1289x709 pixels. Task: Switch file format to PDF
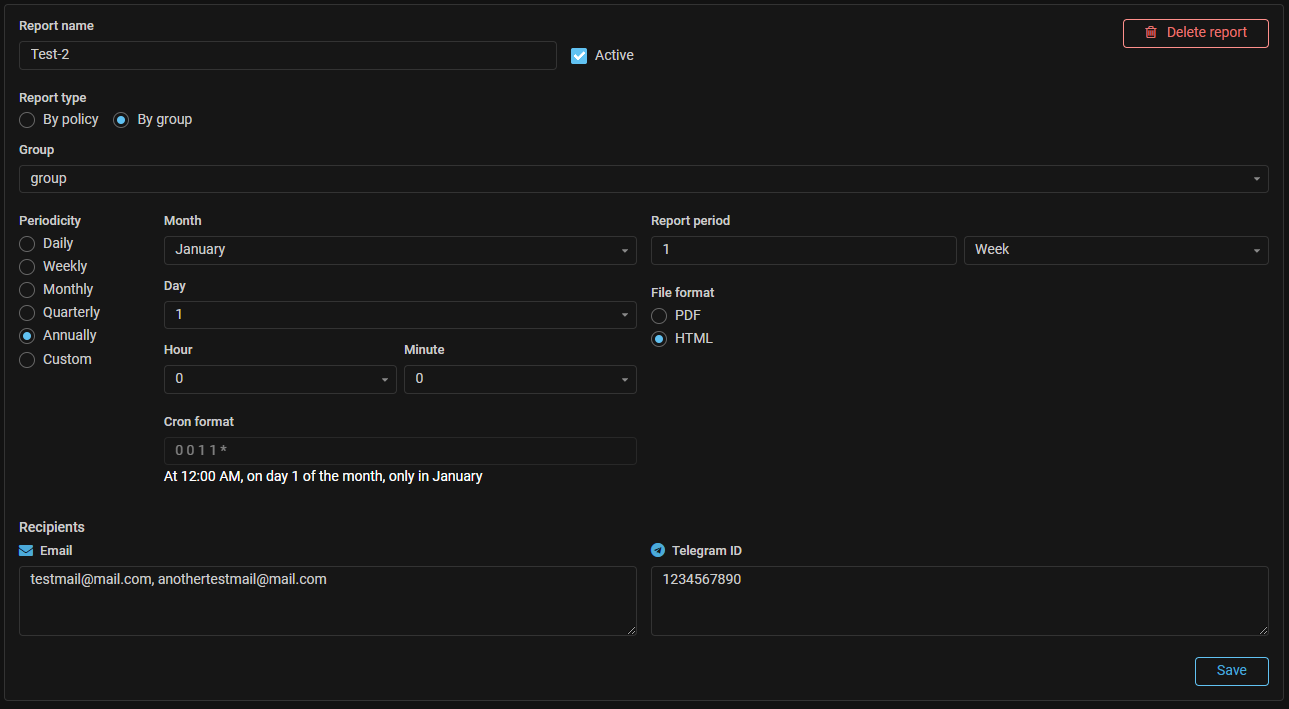(x=659, y=316)
